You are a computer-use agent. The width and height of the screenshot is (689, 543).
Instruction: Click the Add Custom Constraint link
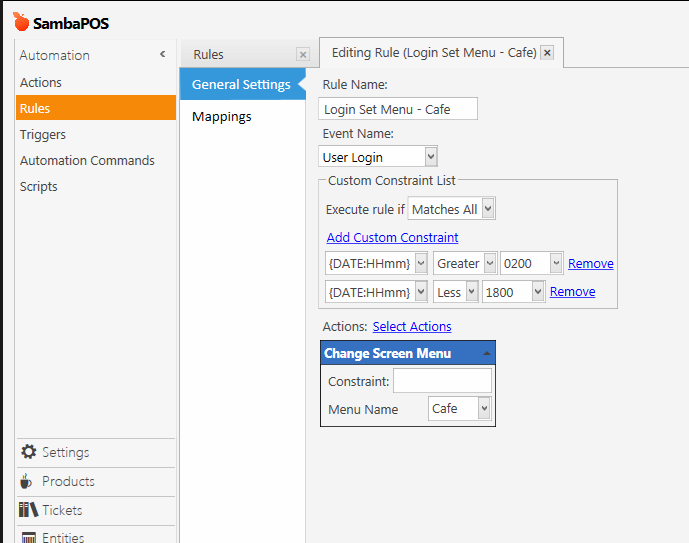[392, 237]
